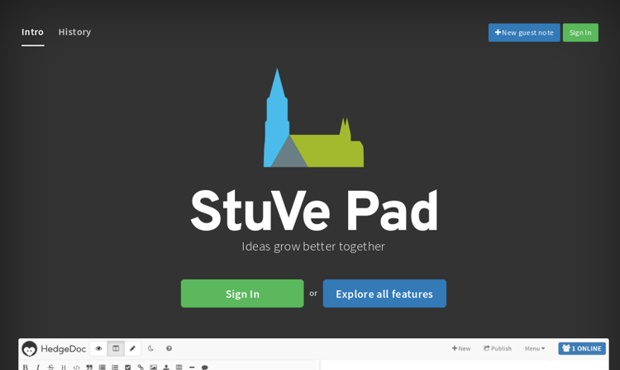Toggle night mode moon icon

tap(151, 349)
